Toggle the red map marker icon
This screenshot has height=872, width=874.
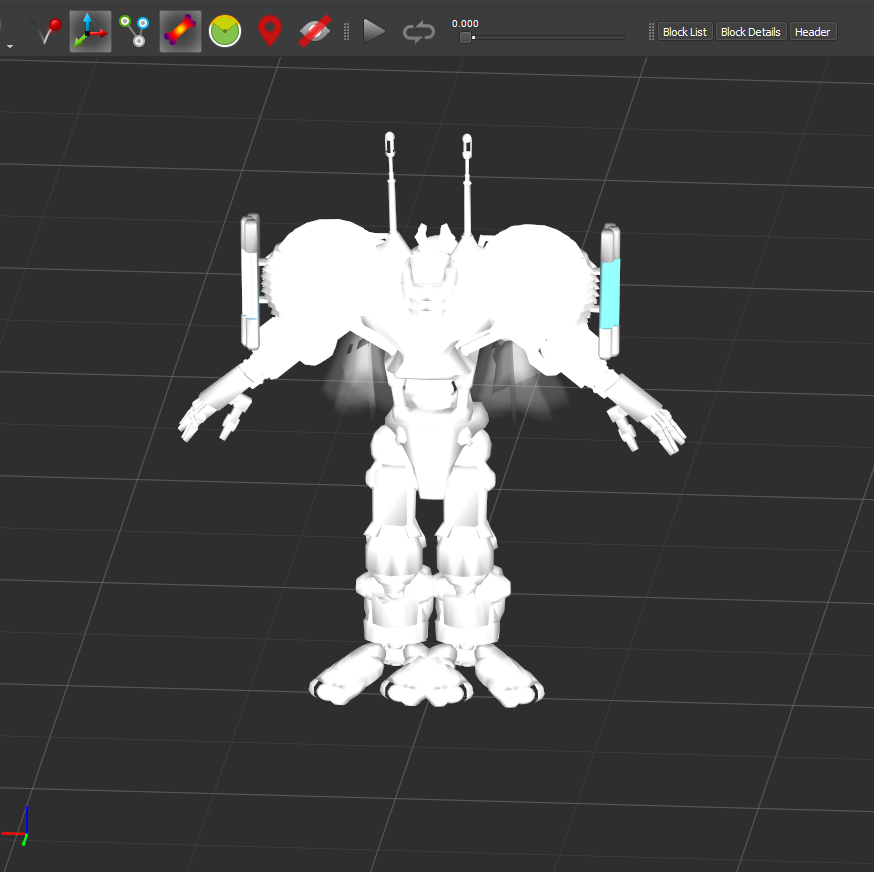coord(270,31)
